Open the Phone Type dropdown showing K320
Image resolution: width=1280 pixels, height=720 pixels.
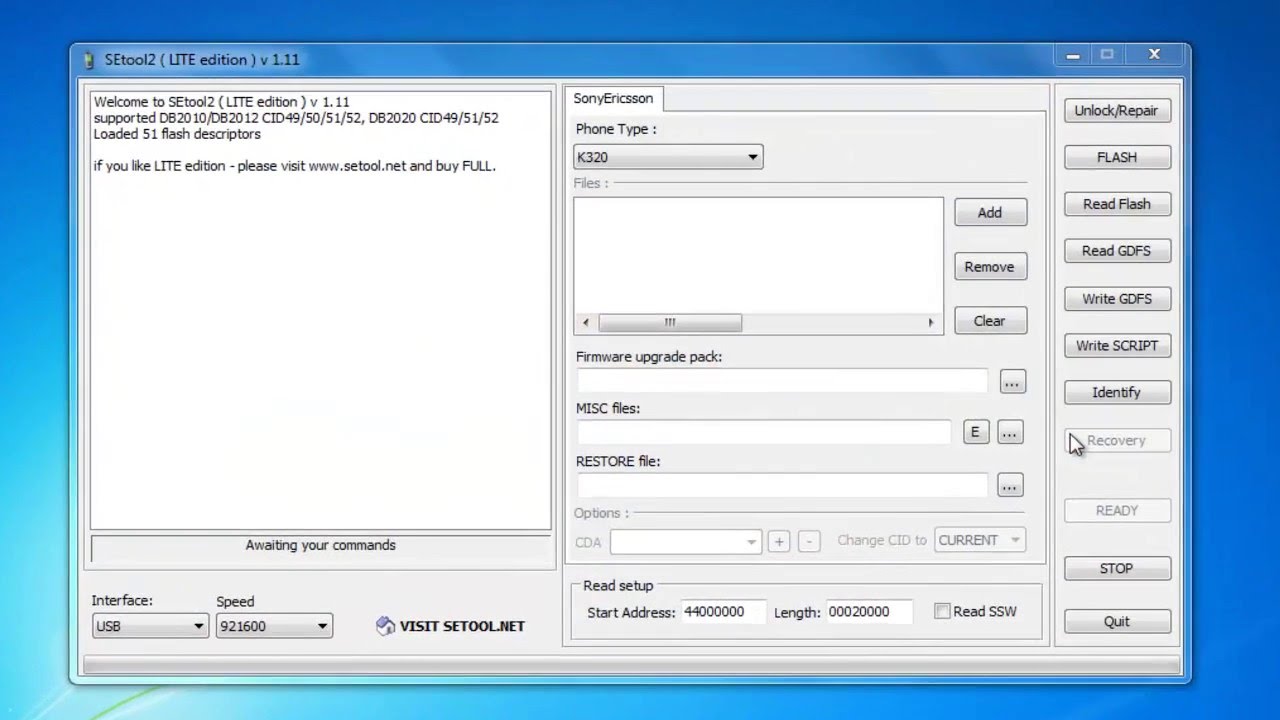pos(668,157)
